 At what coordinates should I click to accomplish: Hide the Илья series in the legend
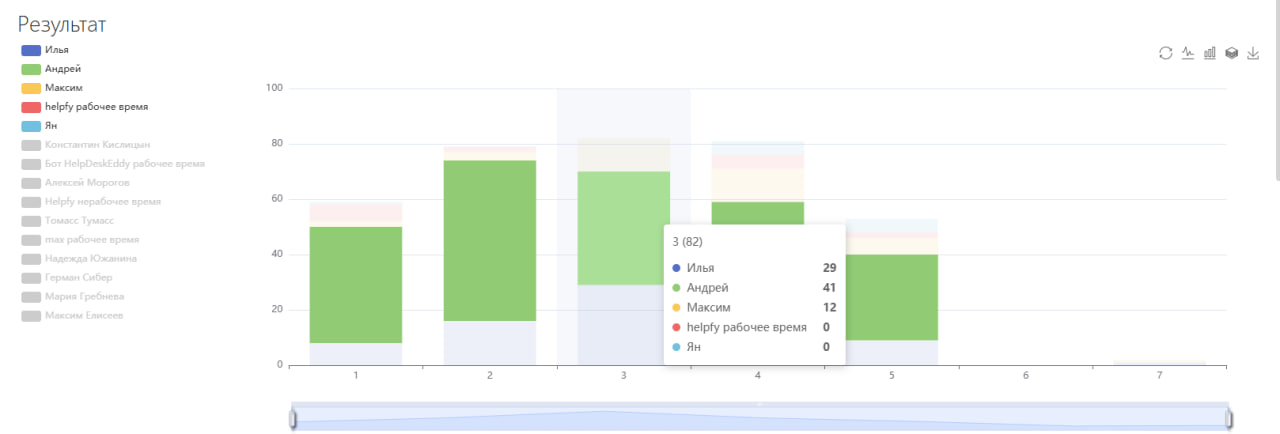(31, 50)
